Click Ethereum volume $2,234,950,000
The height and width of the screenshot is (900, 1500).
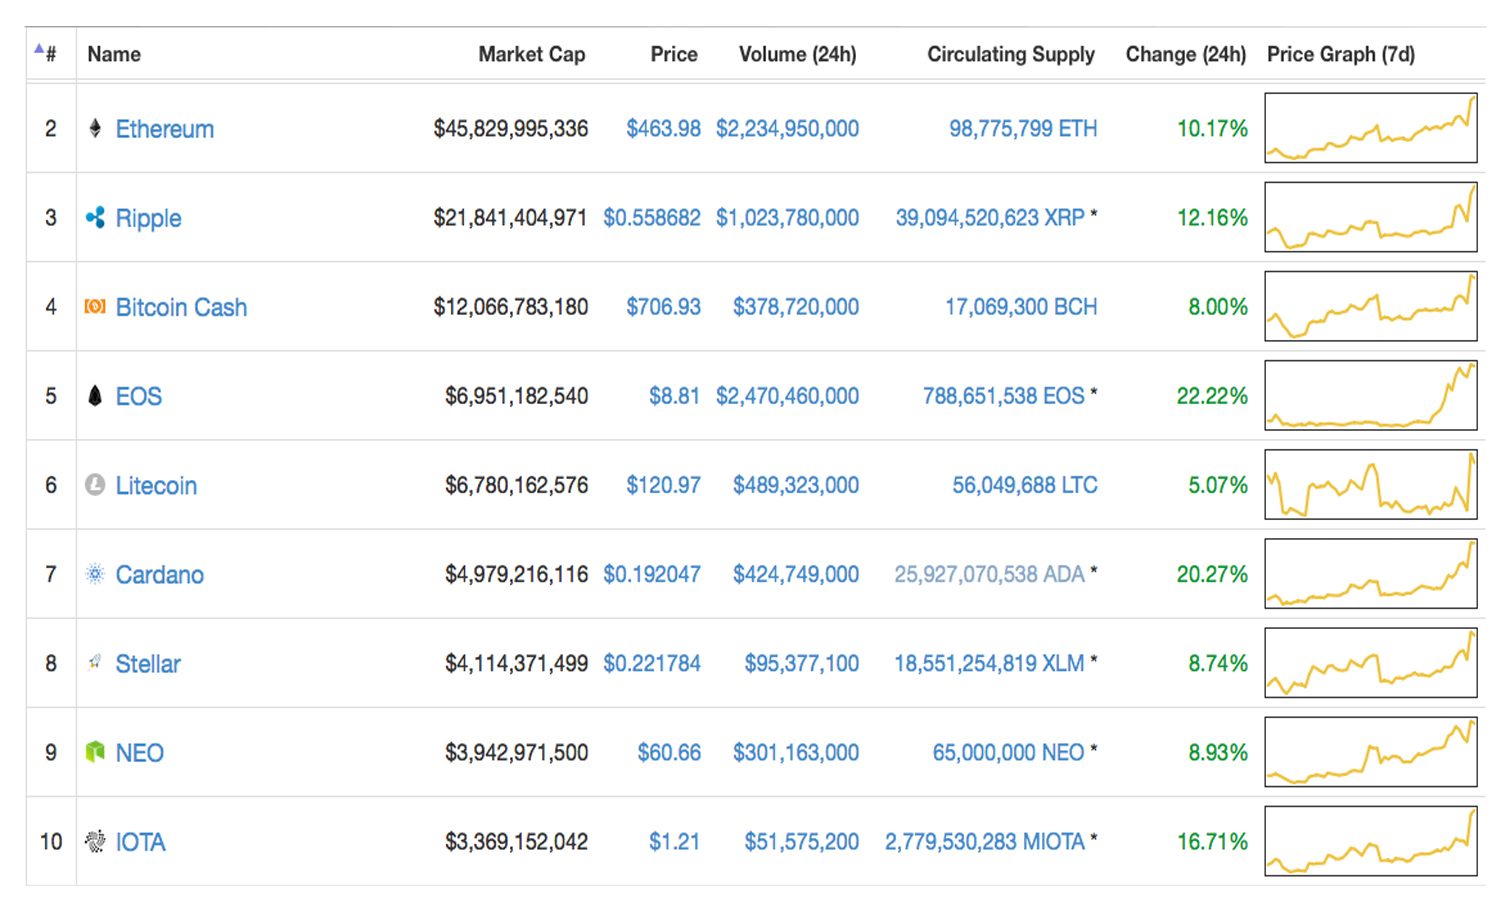tap(787, 128)
